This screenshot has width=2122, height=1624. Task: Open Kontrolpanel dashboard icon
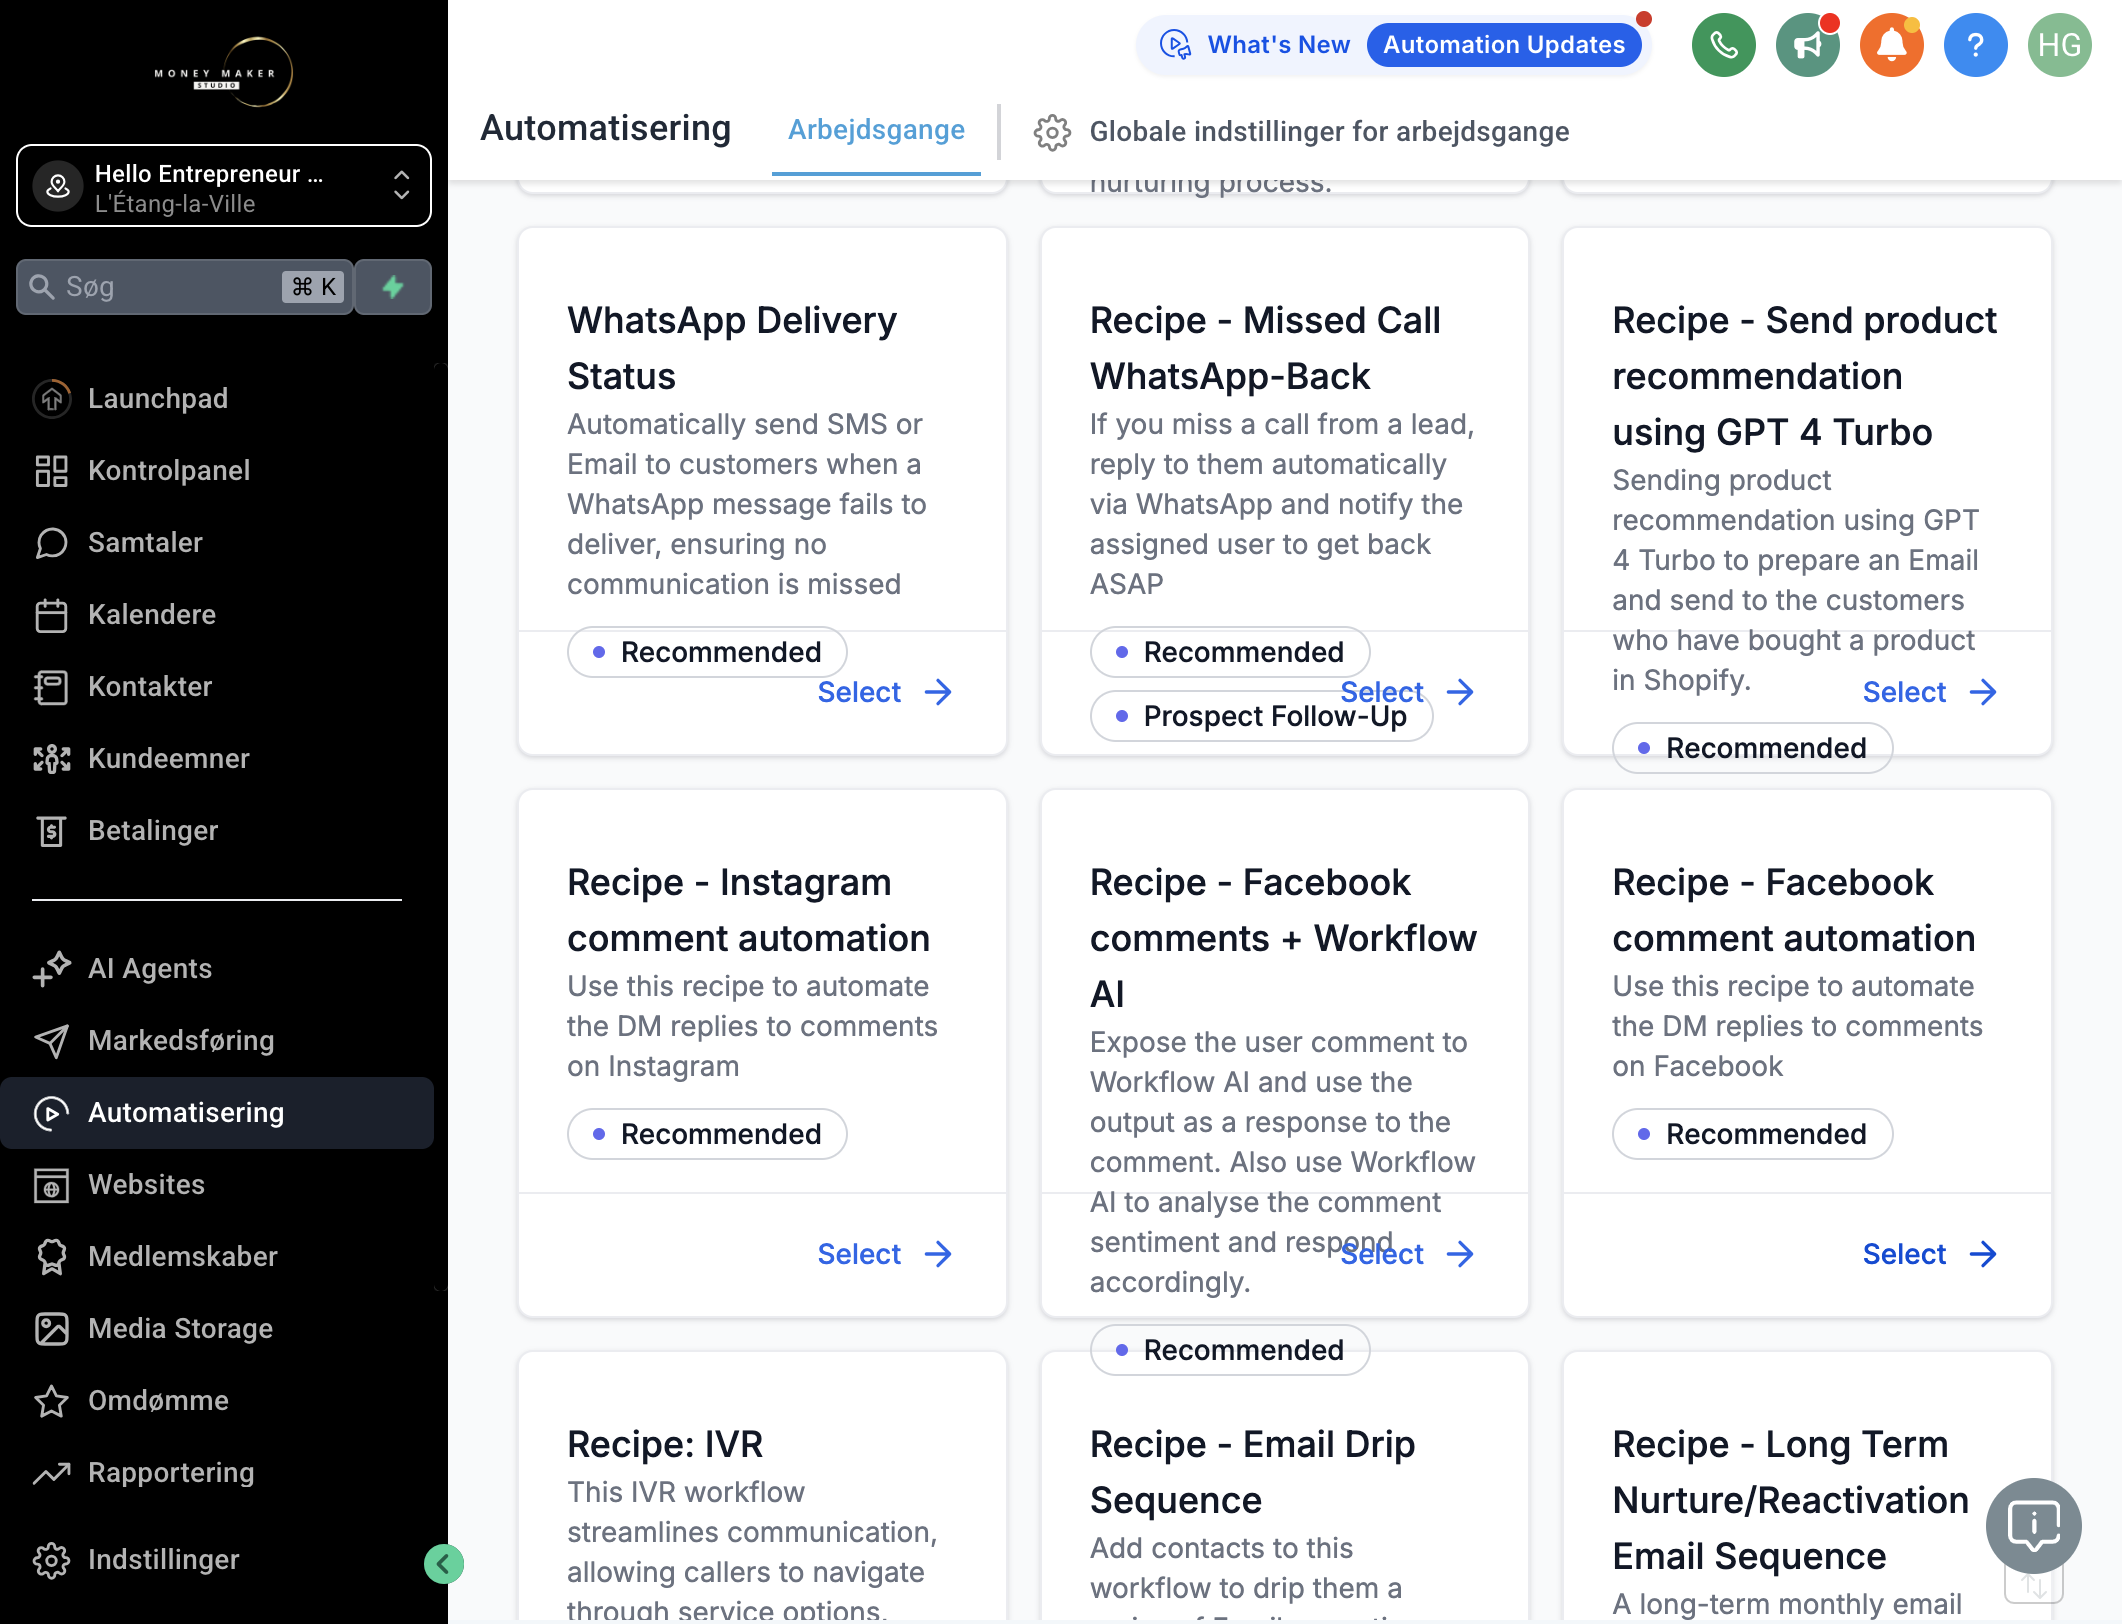[51, 470]
